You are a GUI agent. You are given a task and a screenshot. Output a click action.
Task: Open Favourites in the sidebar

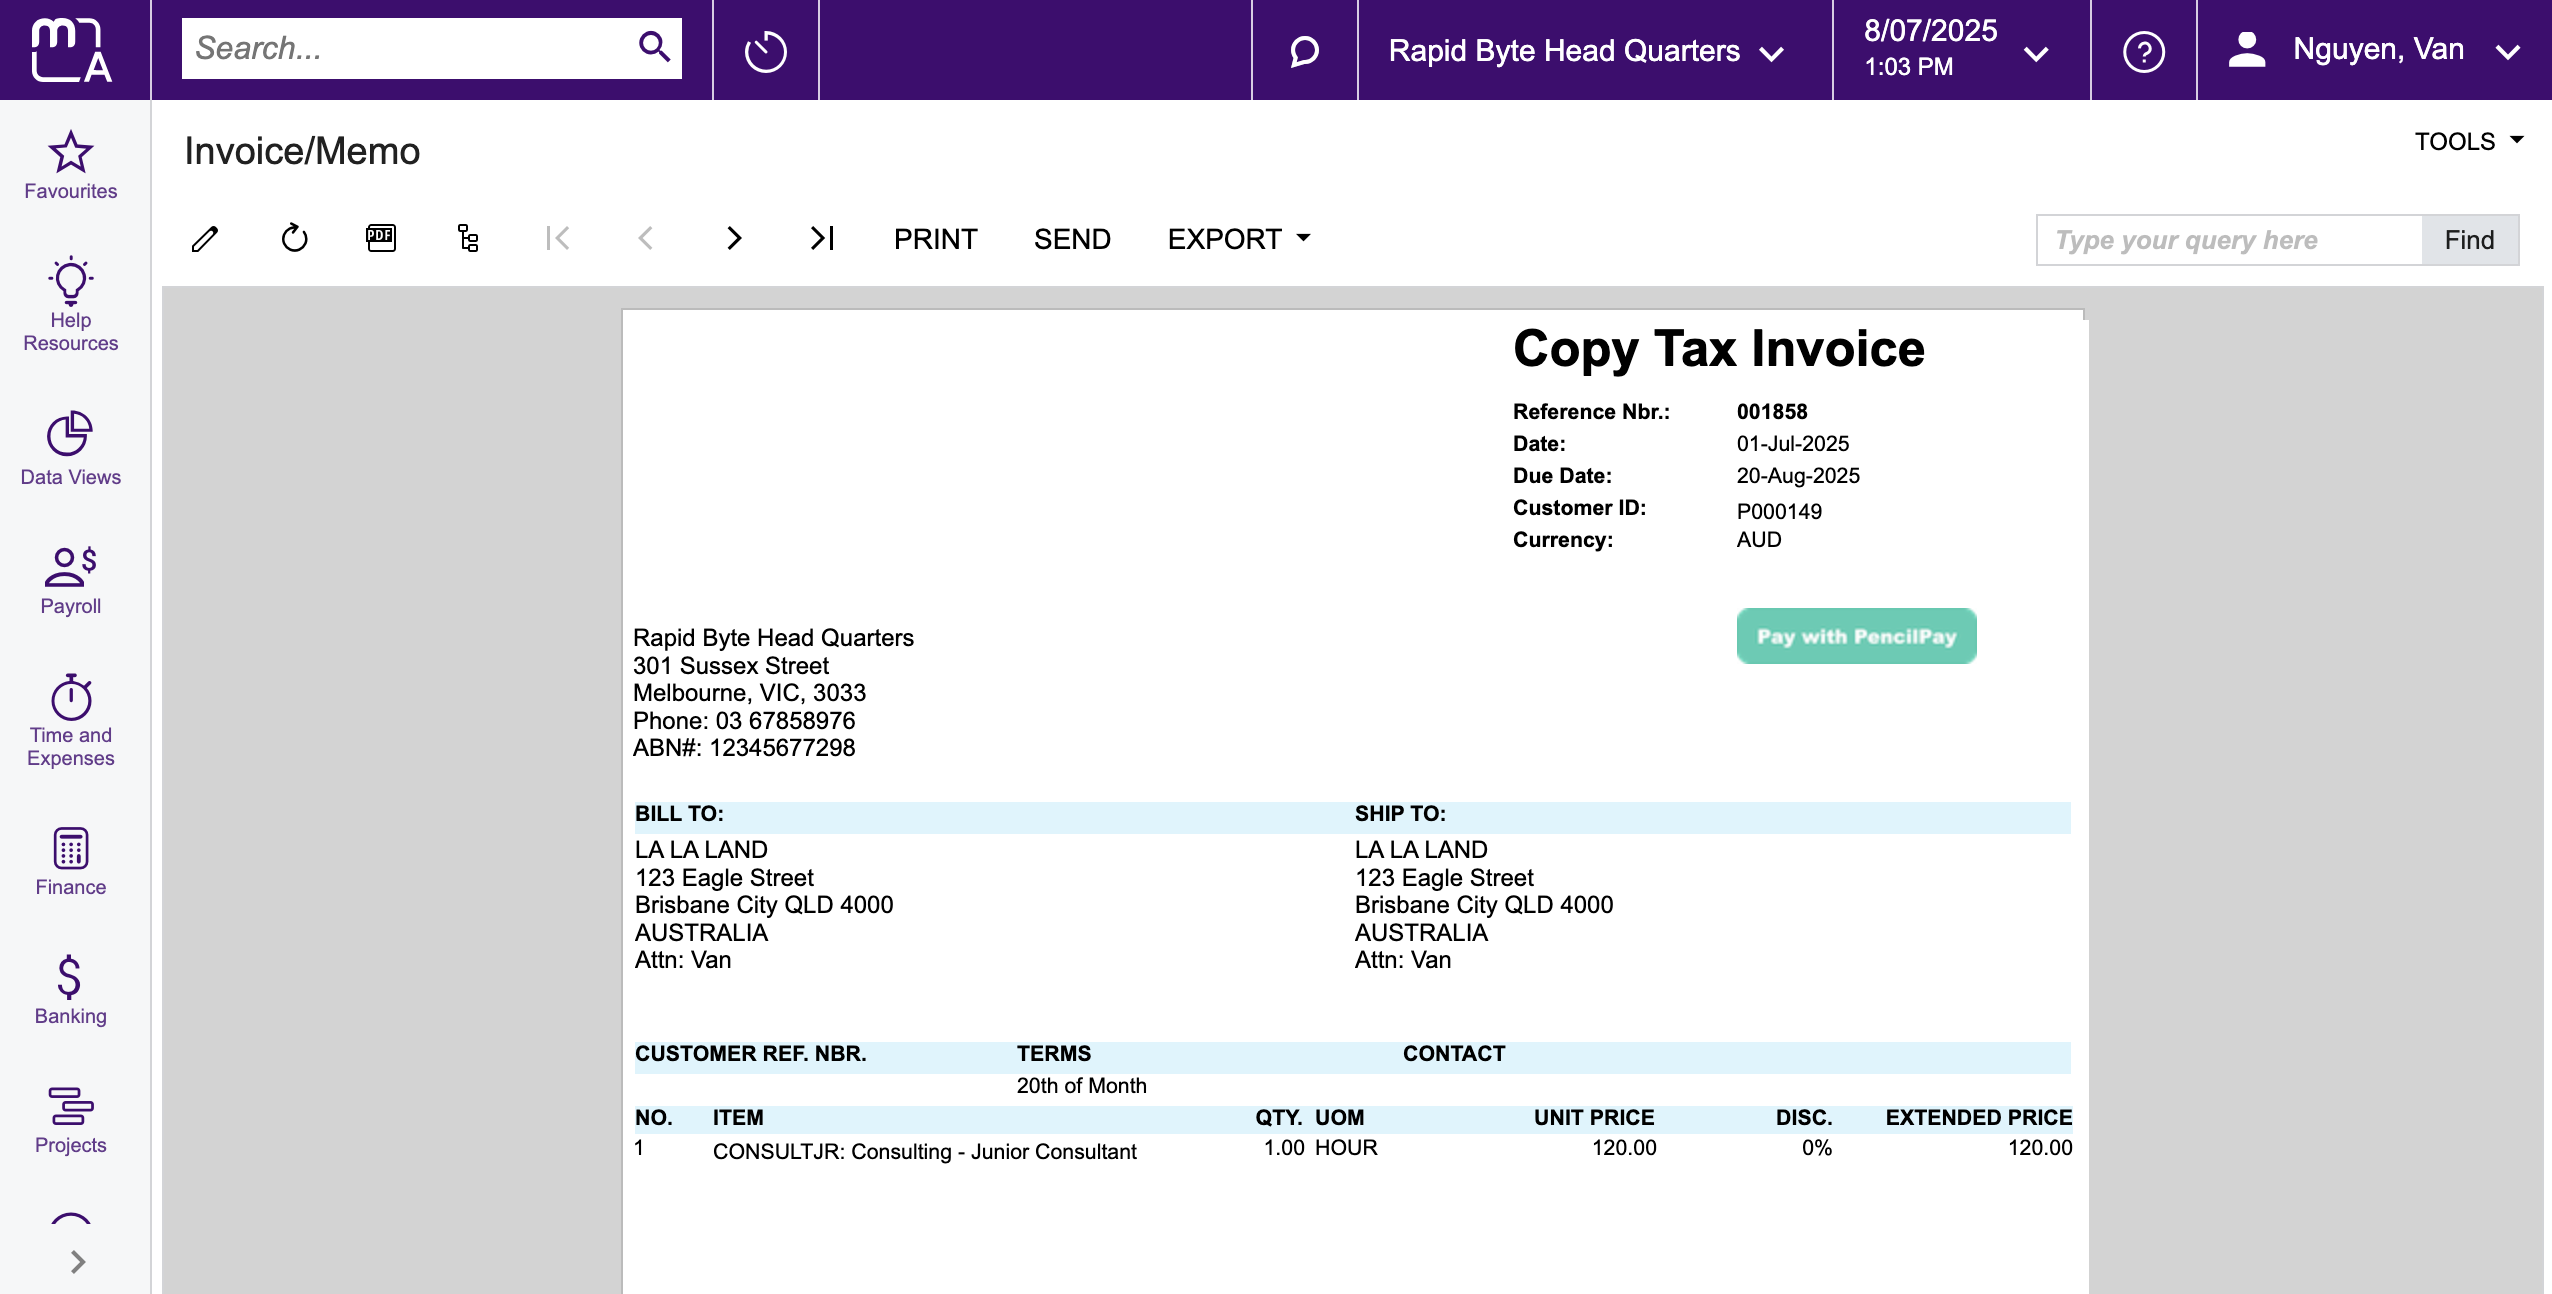tap(71, 166)
